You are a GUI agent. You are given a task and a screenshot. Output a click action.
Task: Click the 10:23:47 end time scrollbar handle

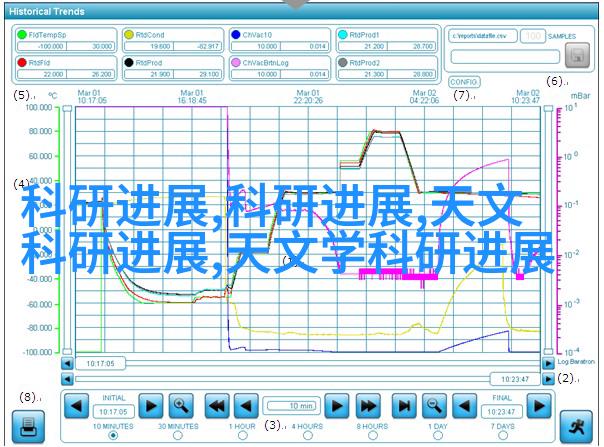(515, 379)
